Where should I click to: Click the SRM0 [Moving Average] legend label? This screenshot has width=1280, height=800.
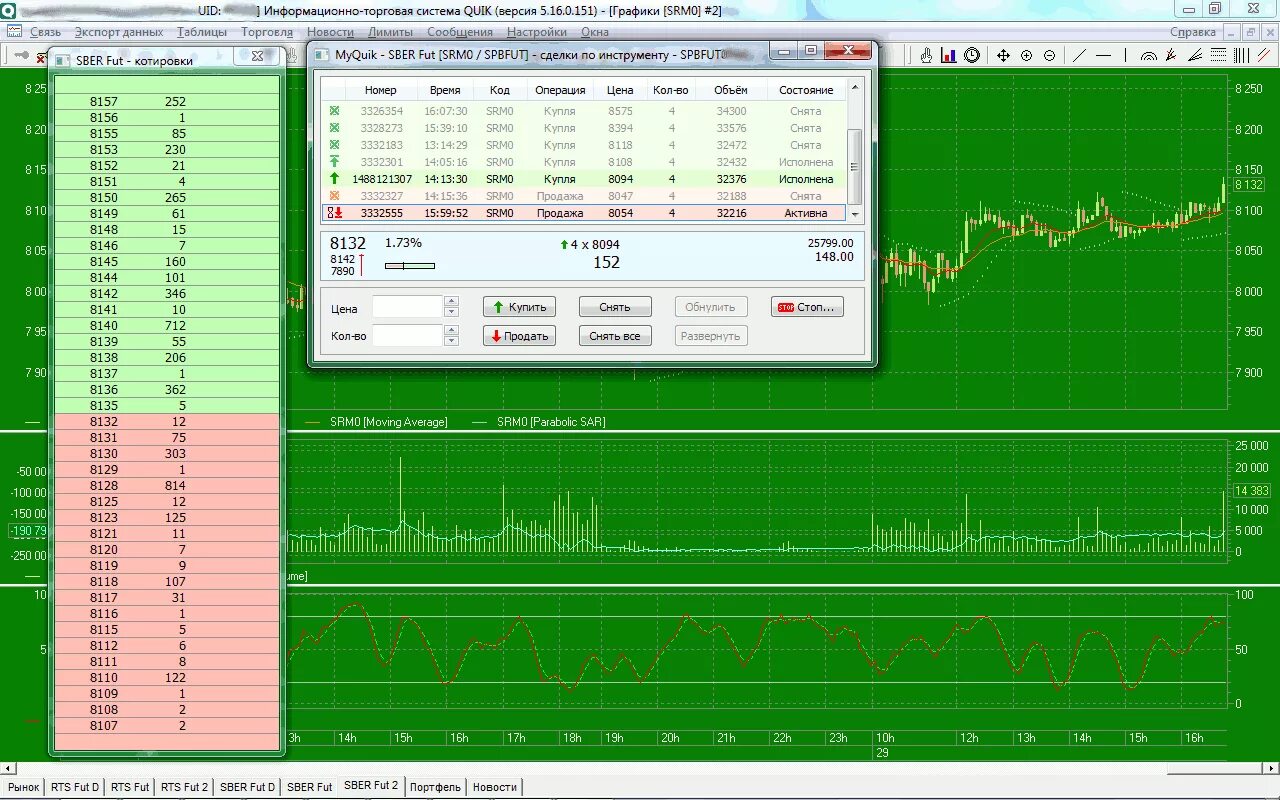390,422
